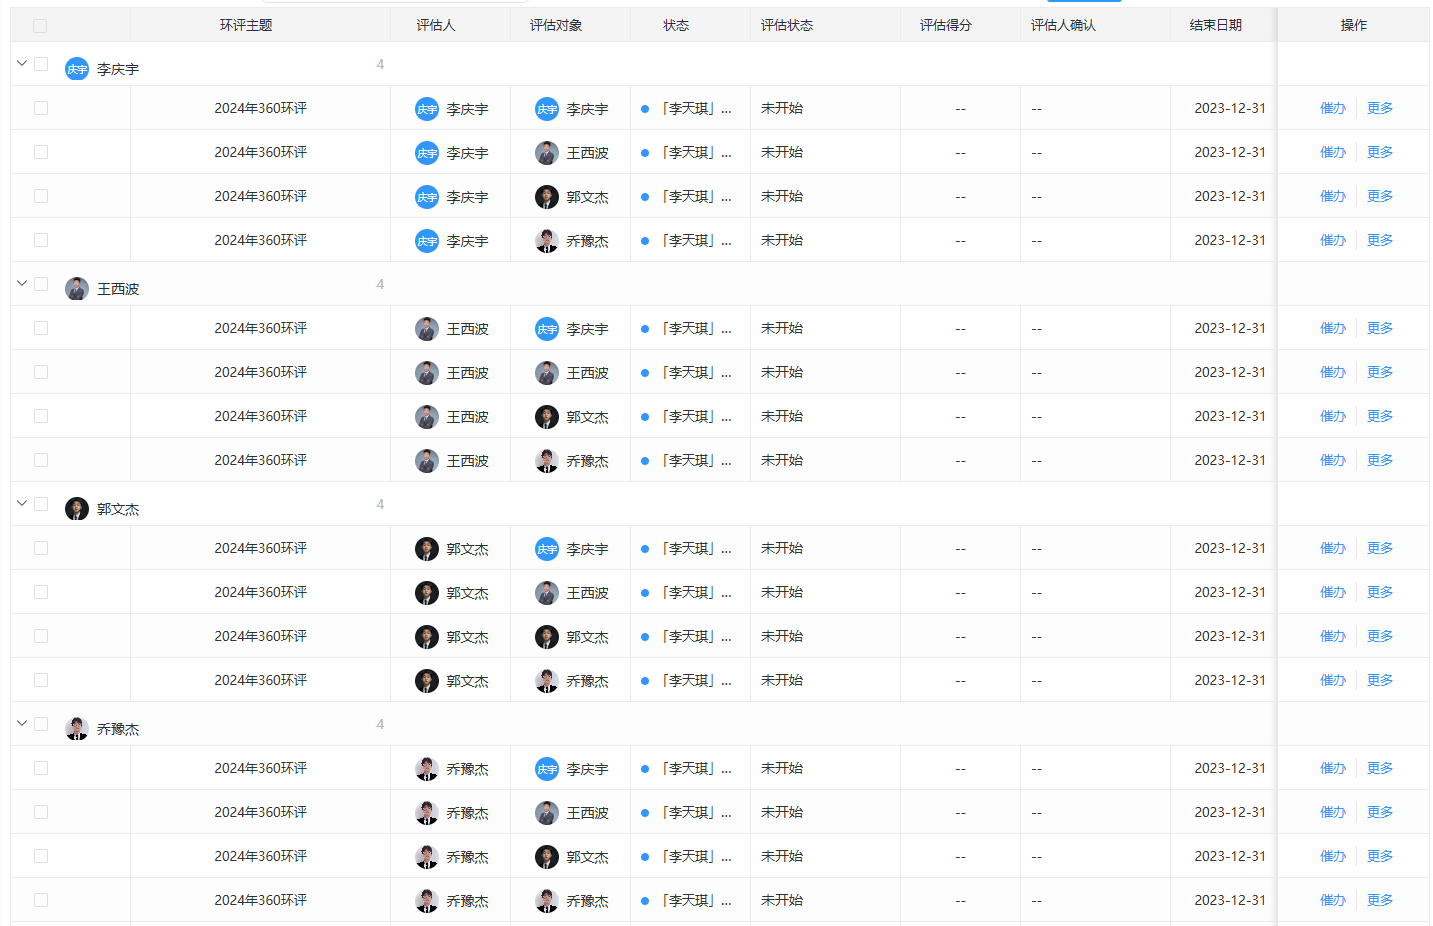Click target 郭文杰's avatar in 李庆宇's evaluator row

point(546,197)
